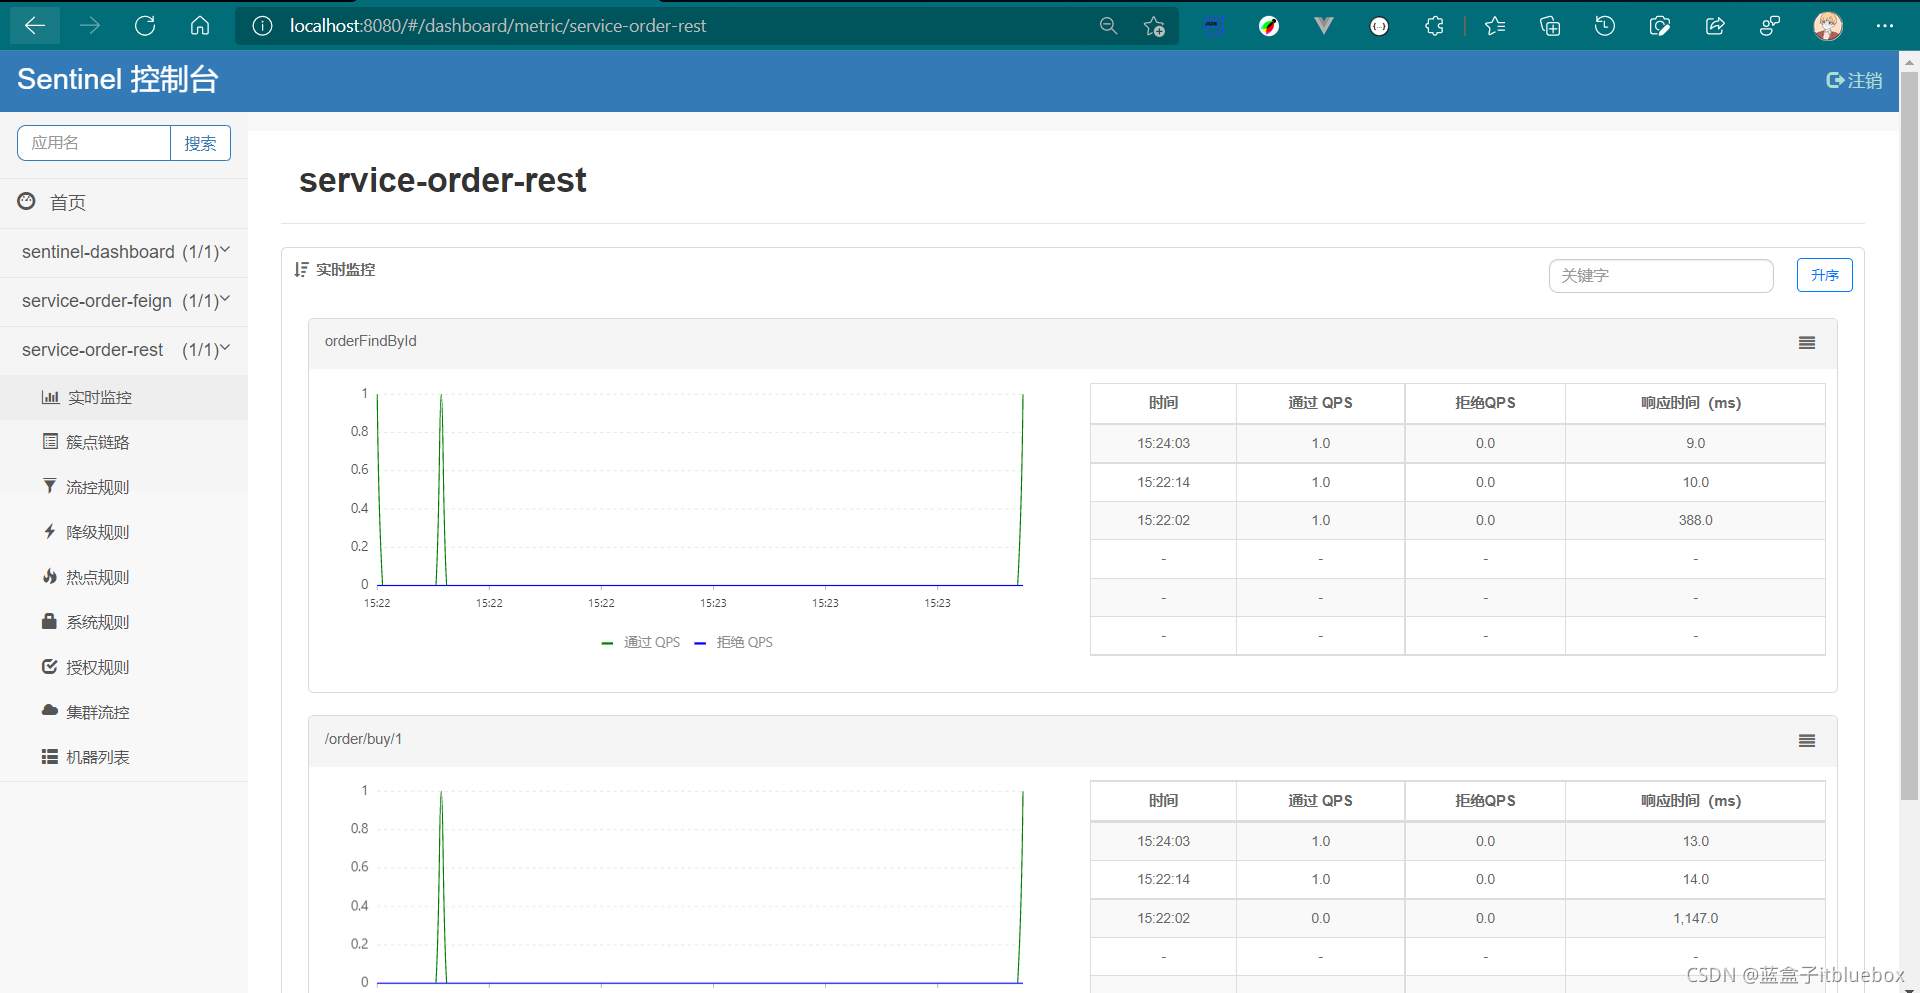Expand the service-order-feign app entry
This screenshot has width=1920, height=993.
point(124,301)
